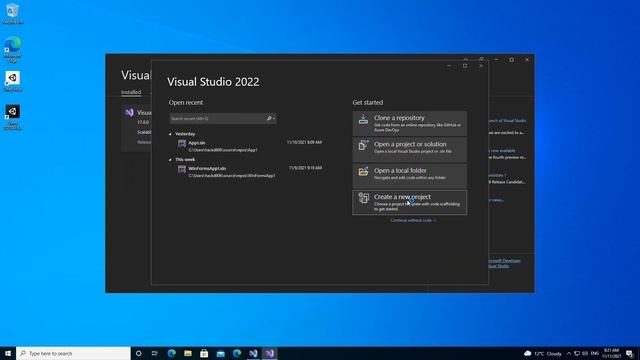The image size is (640, 360).
Task: Click Open a project or solution
Action: click(x=410, y=149)
